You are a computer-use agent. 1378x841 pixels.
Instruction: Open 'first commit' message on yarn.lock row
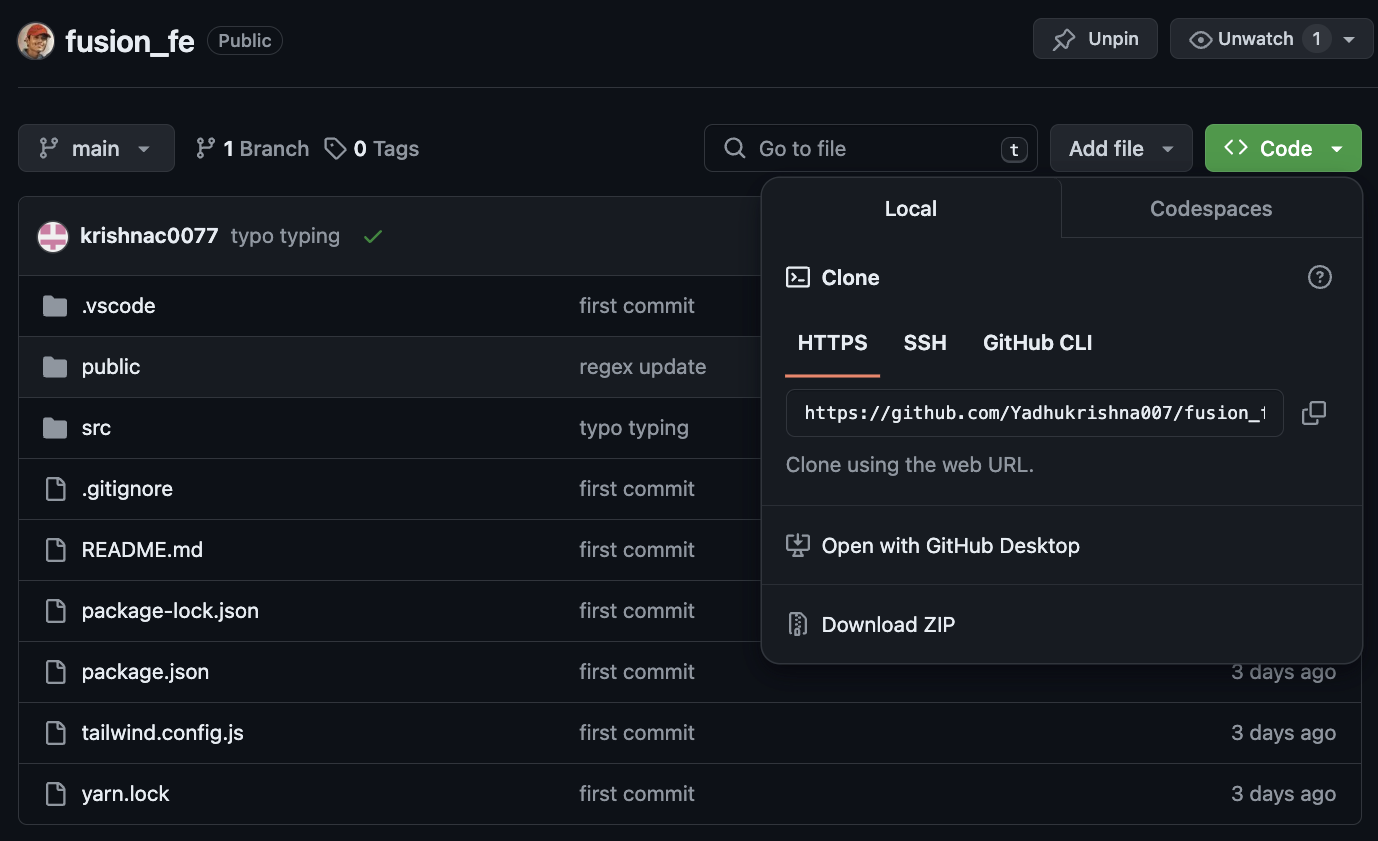[637, 794]
